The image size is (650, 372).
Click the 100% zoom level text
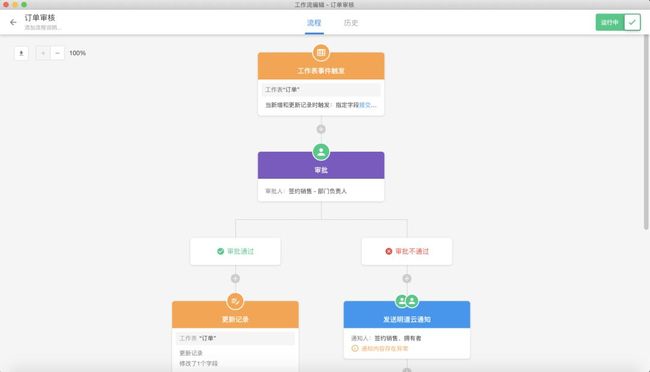(78, 53)
